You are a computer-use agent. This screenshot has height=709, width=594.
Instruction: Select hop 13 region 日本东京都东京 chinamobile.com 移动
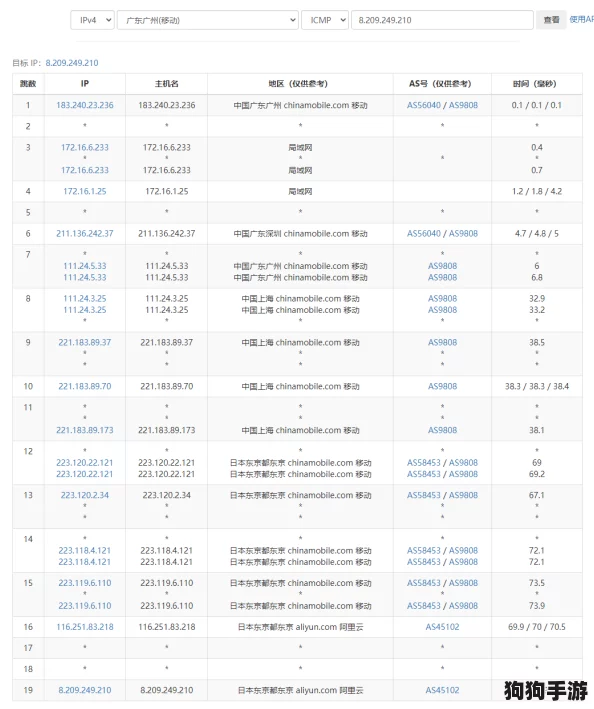(300, 496)
